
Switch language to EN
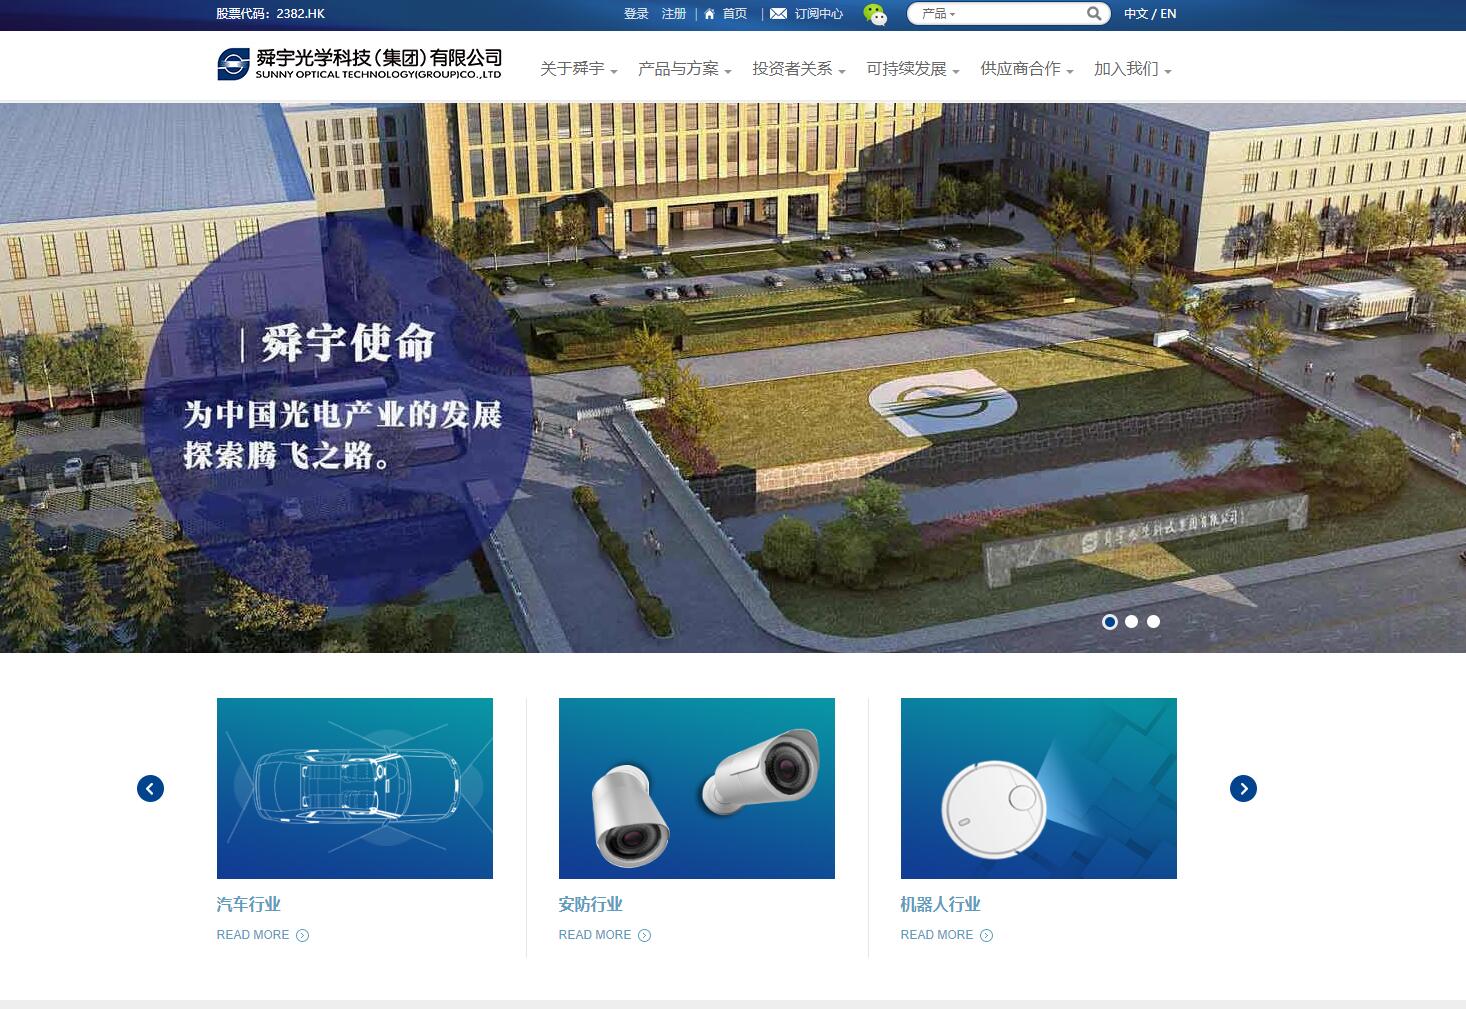coord(1168,14)
